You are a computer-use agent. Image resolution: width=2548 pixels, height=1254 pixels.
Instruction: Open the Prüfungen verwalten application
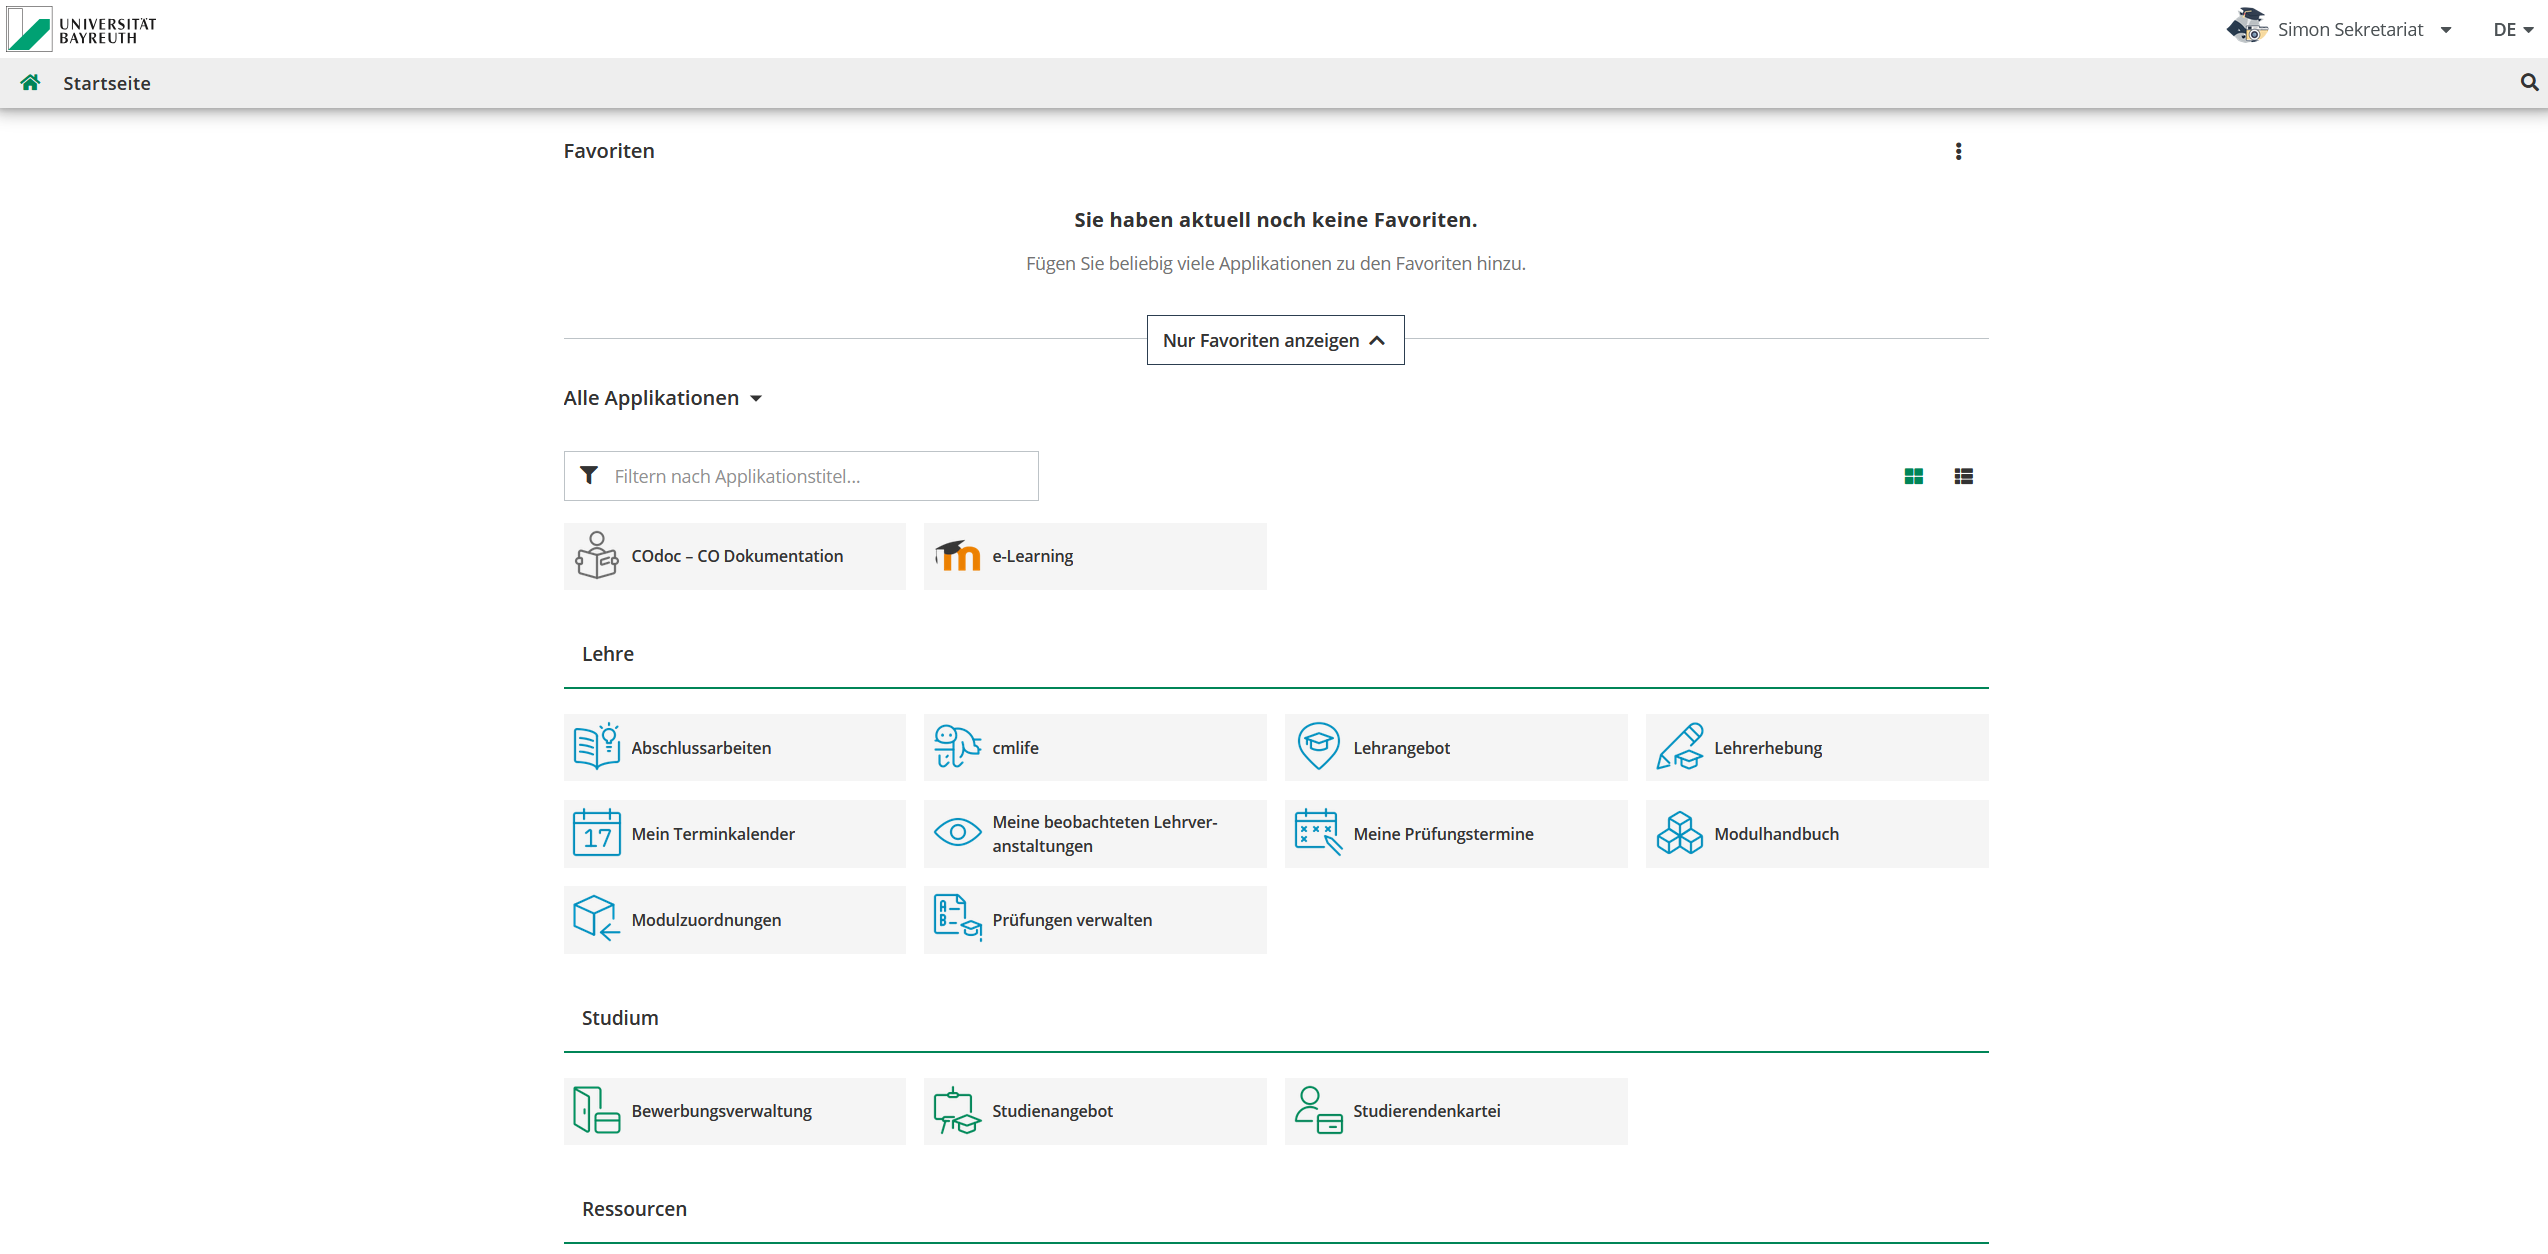click(x=1095, y=920)
